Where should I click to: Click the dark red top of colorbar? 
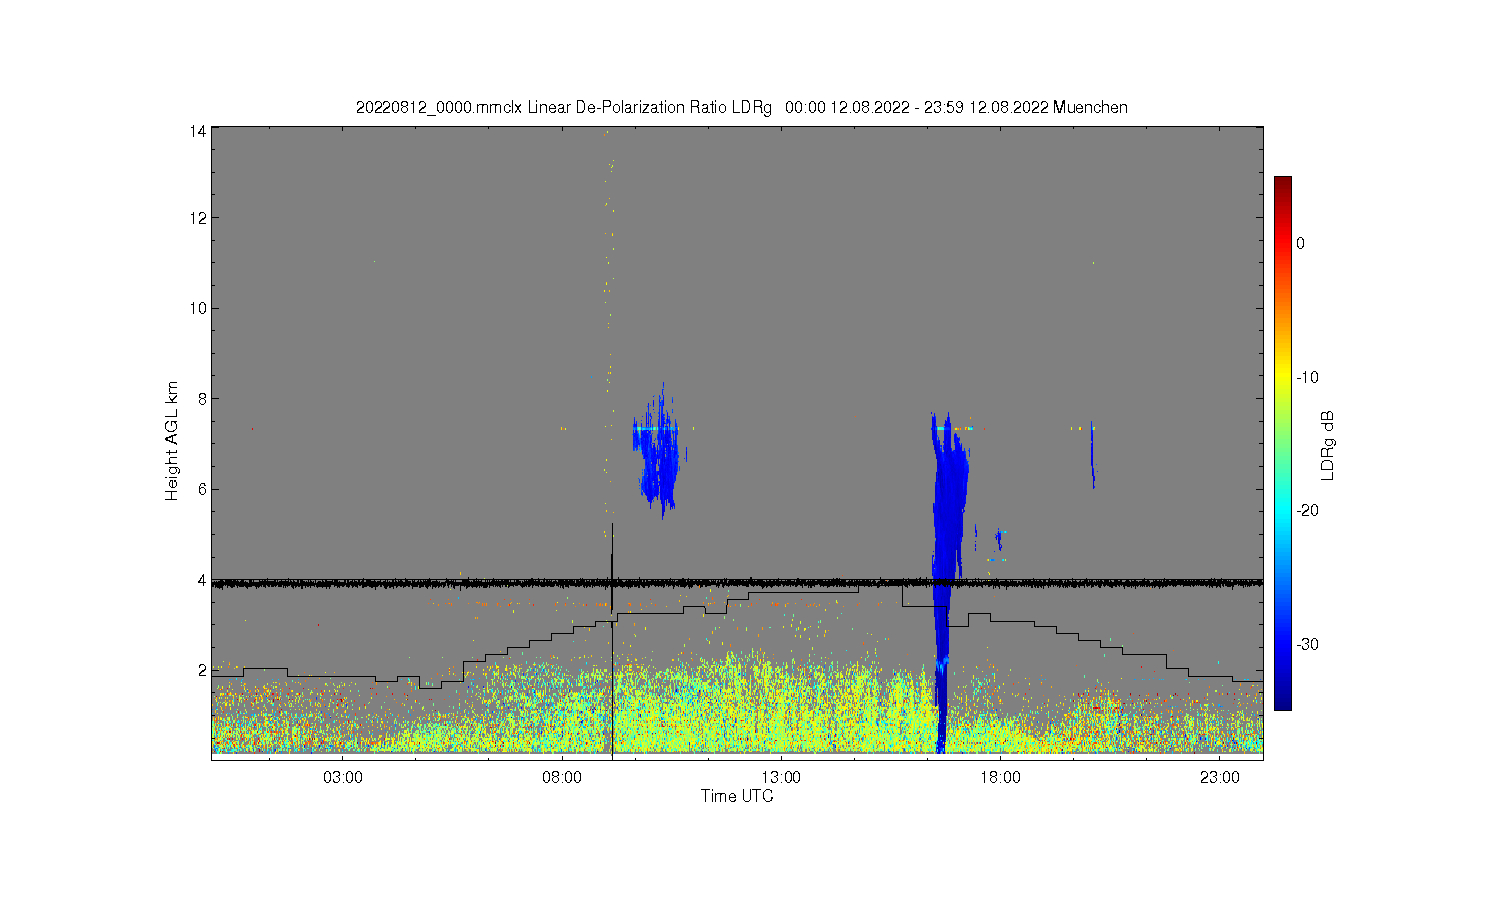click(1282, 185)
